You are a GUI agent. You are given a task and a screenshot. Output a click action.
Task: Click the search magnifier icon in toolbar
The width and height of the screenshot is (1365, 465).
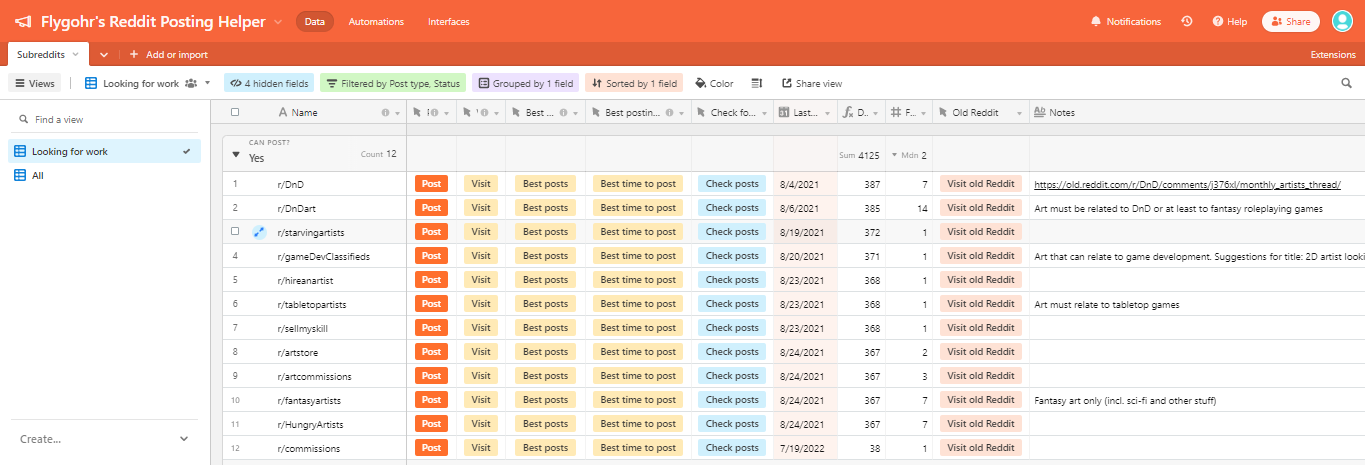click(x=1346, y=84)
